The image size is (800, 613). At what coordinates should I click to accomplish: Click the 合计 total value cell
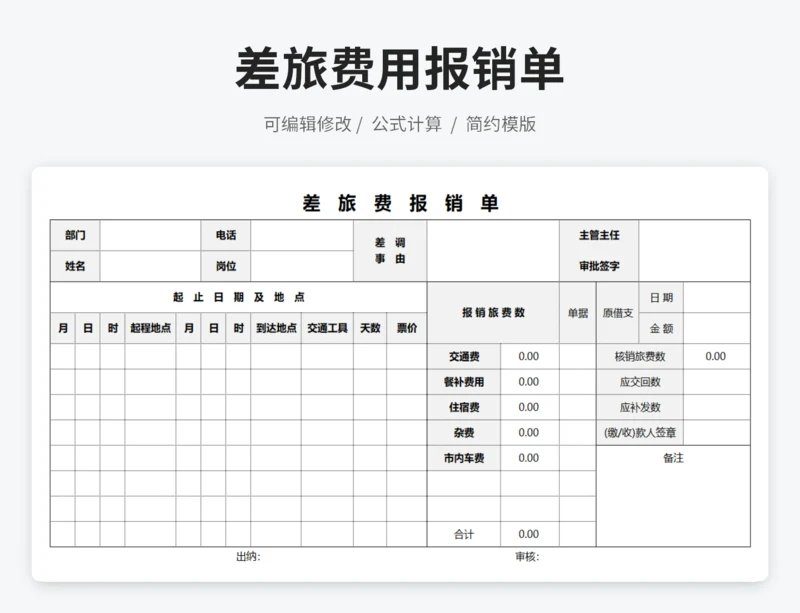529,534
